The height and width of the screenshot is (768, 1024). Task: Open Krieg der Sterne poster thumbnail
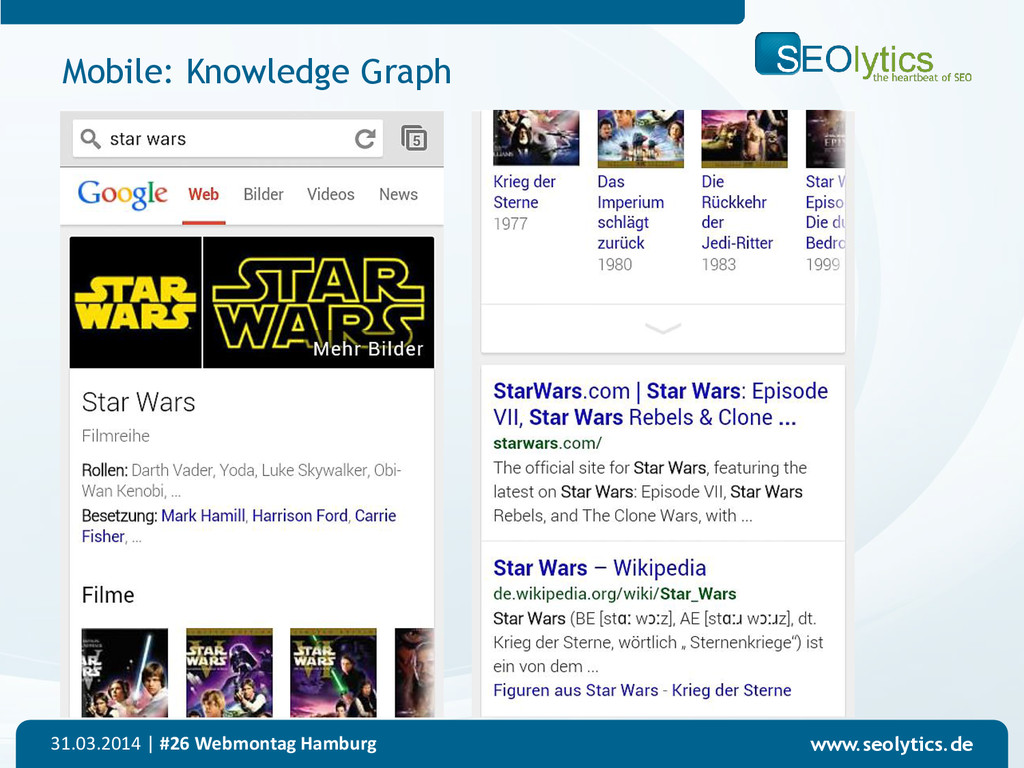[536, 138]
